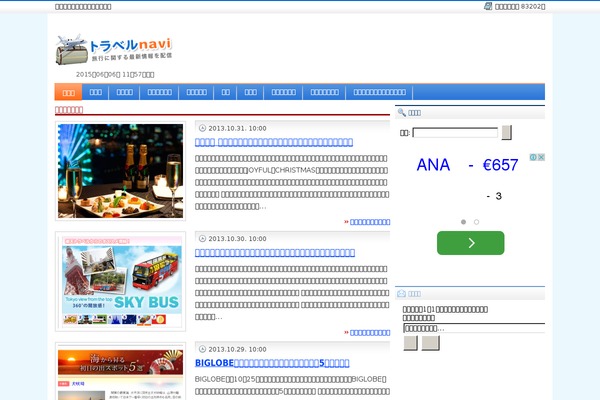The image size is (600, 400).
Task: Focus the newsletter email input field
Action: click(474, 328)
